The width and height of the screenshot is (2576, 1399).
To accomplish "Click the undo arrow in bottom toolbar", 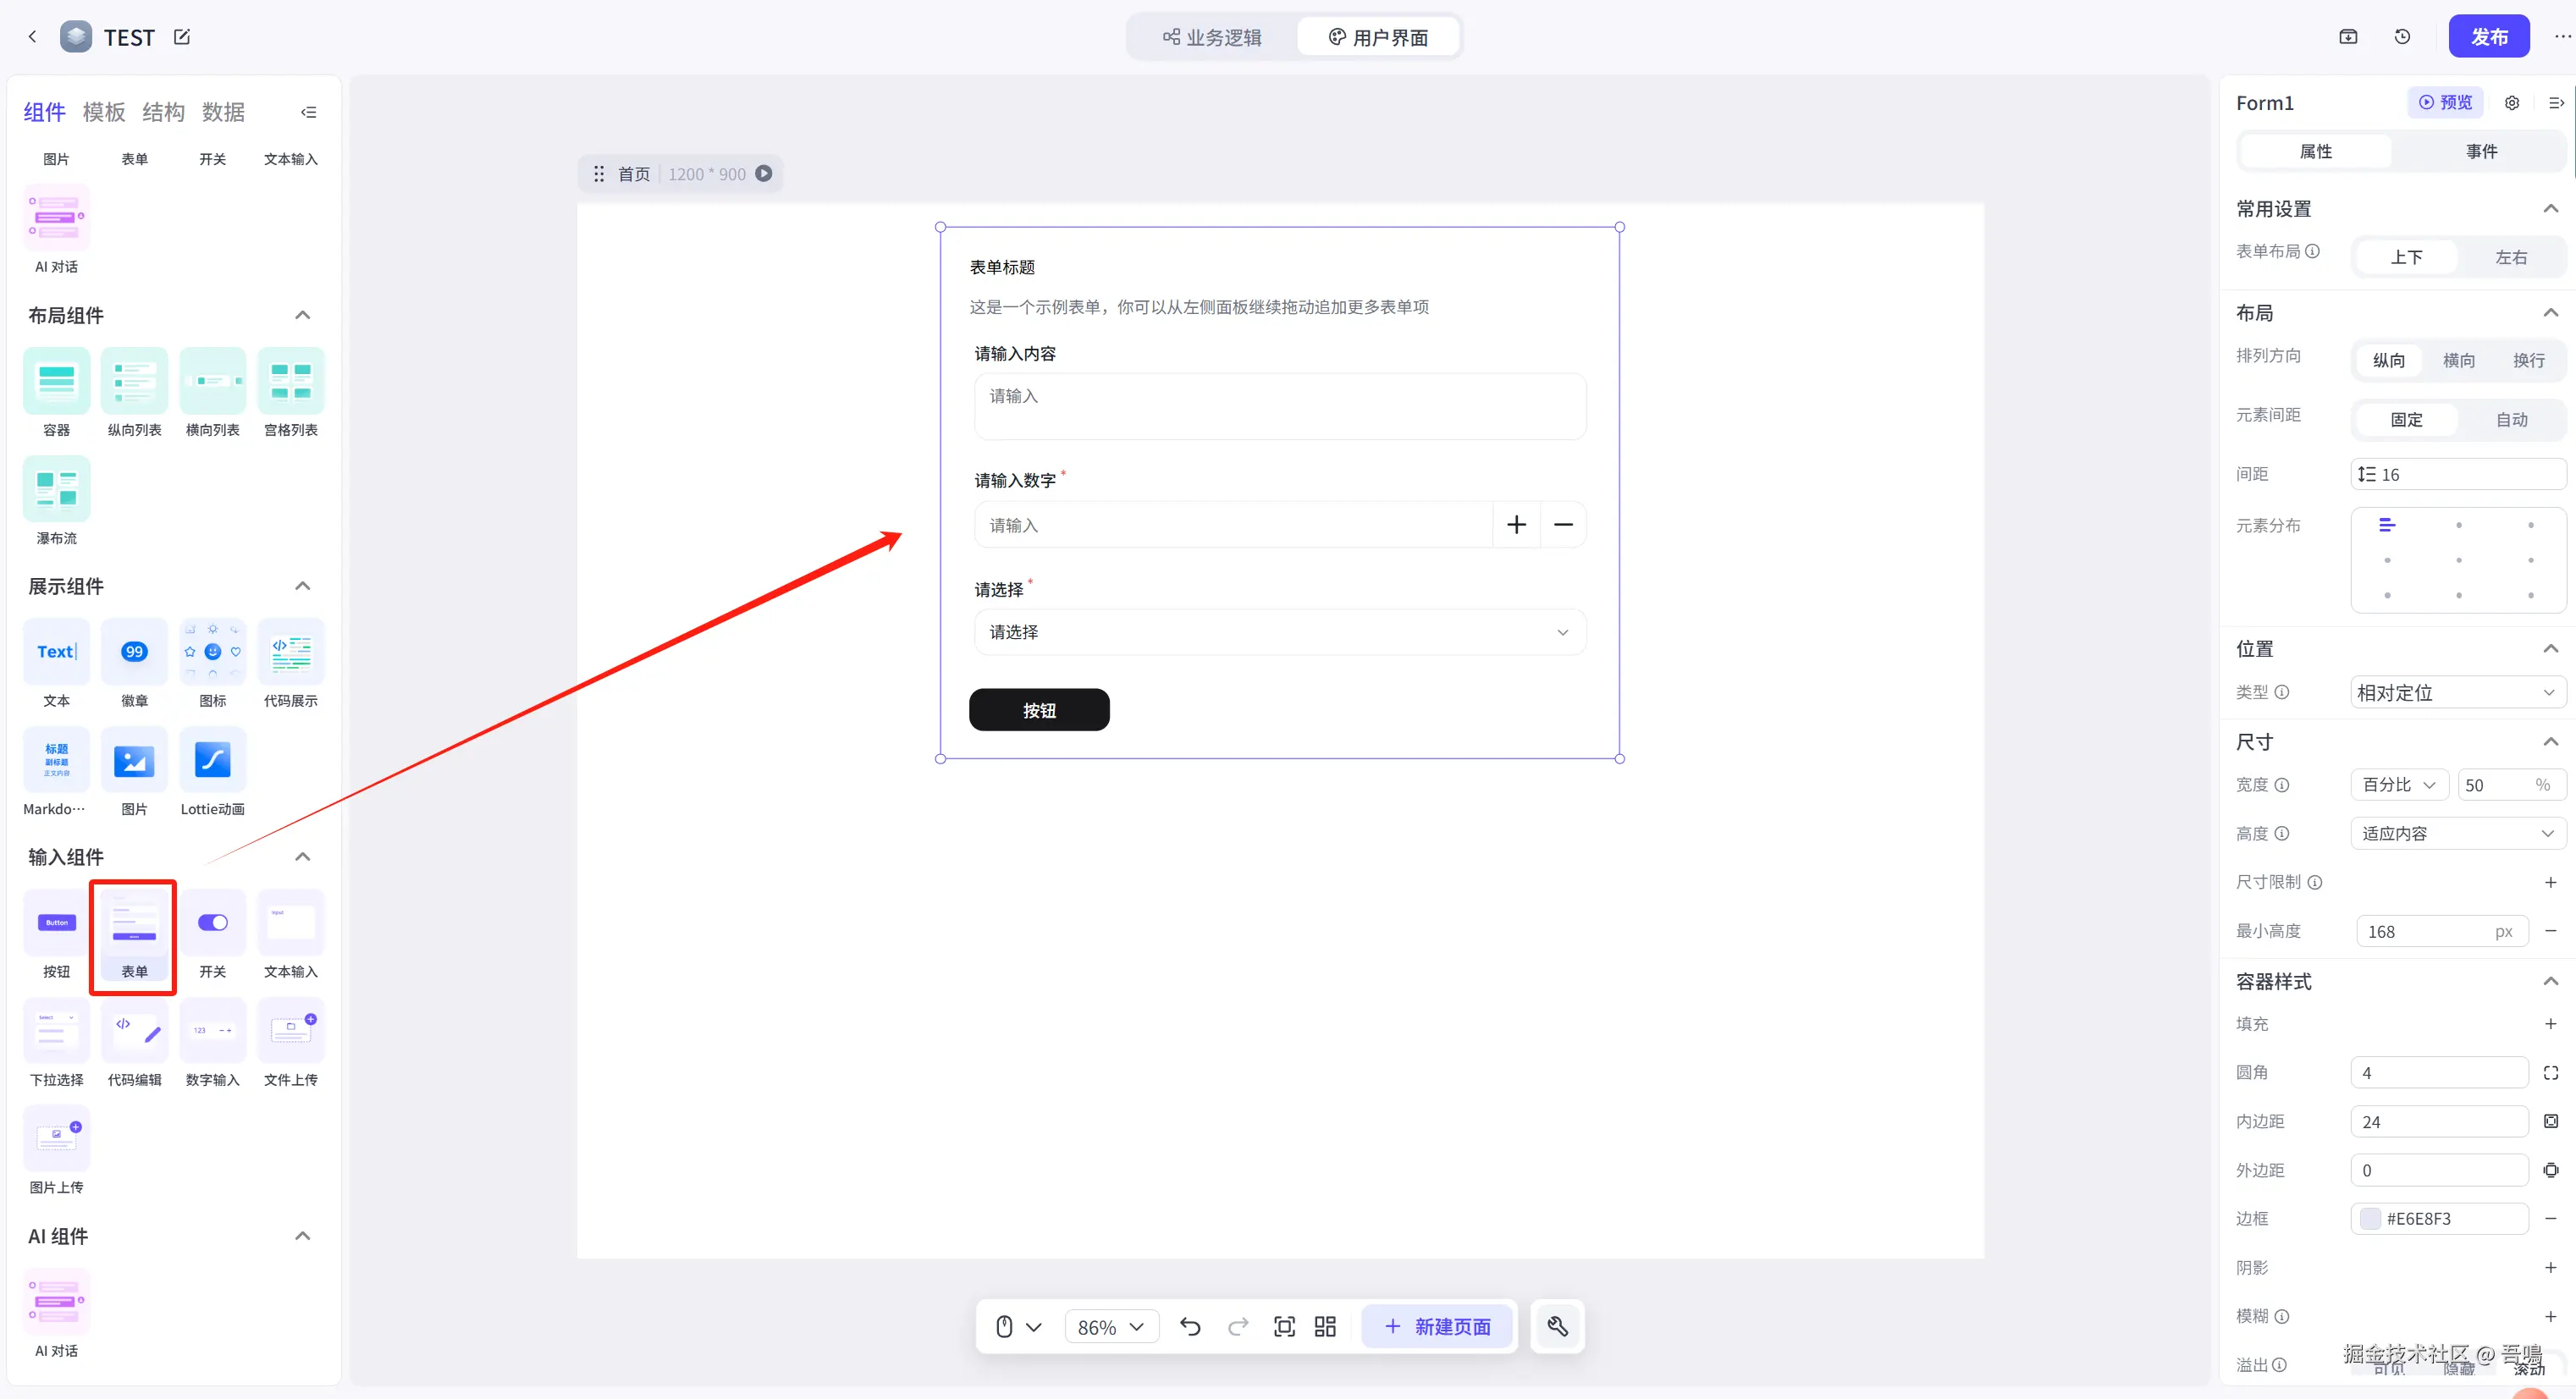I will point(1189,1326).
